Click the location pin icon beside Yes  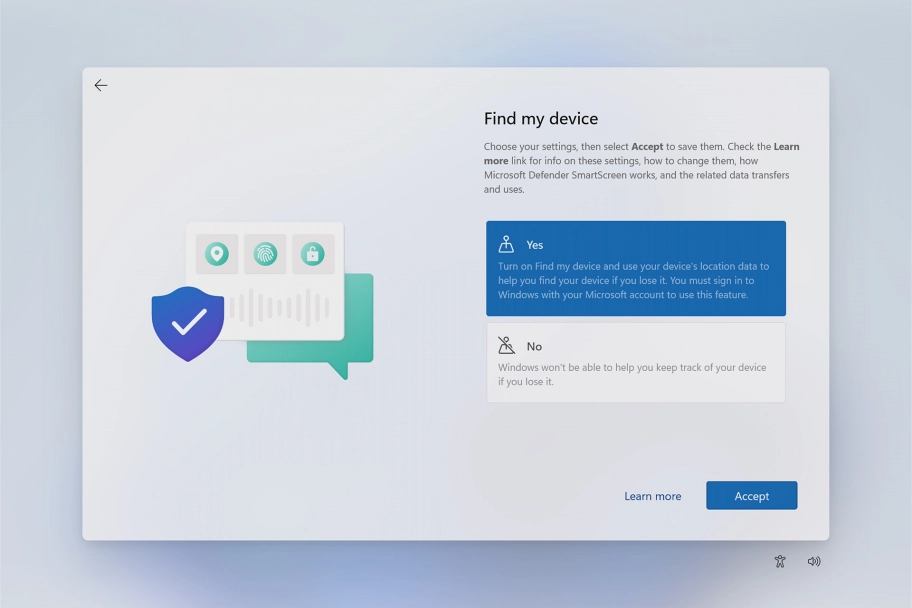506,244
